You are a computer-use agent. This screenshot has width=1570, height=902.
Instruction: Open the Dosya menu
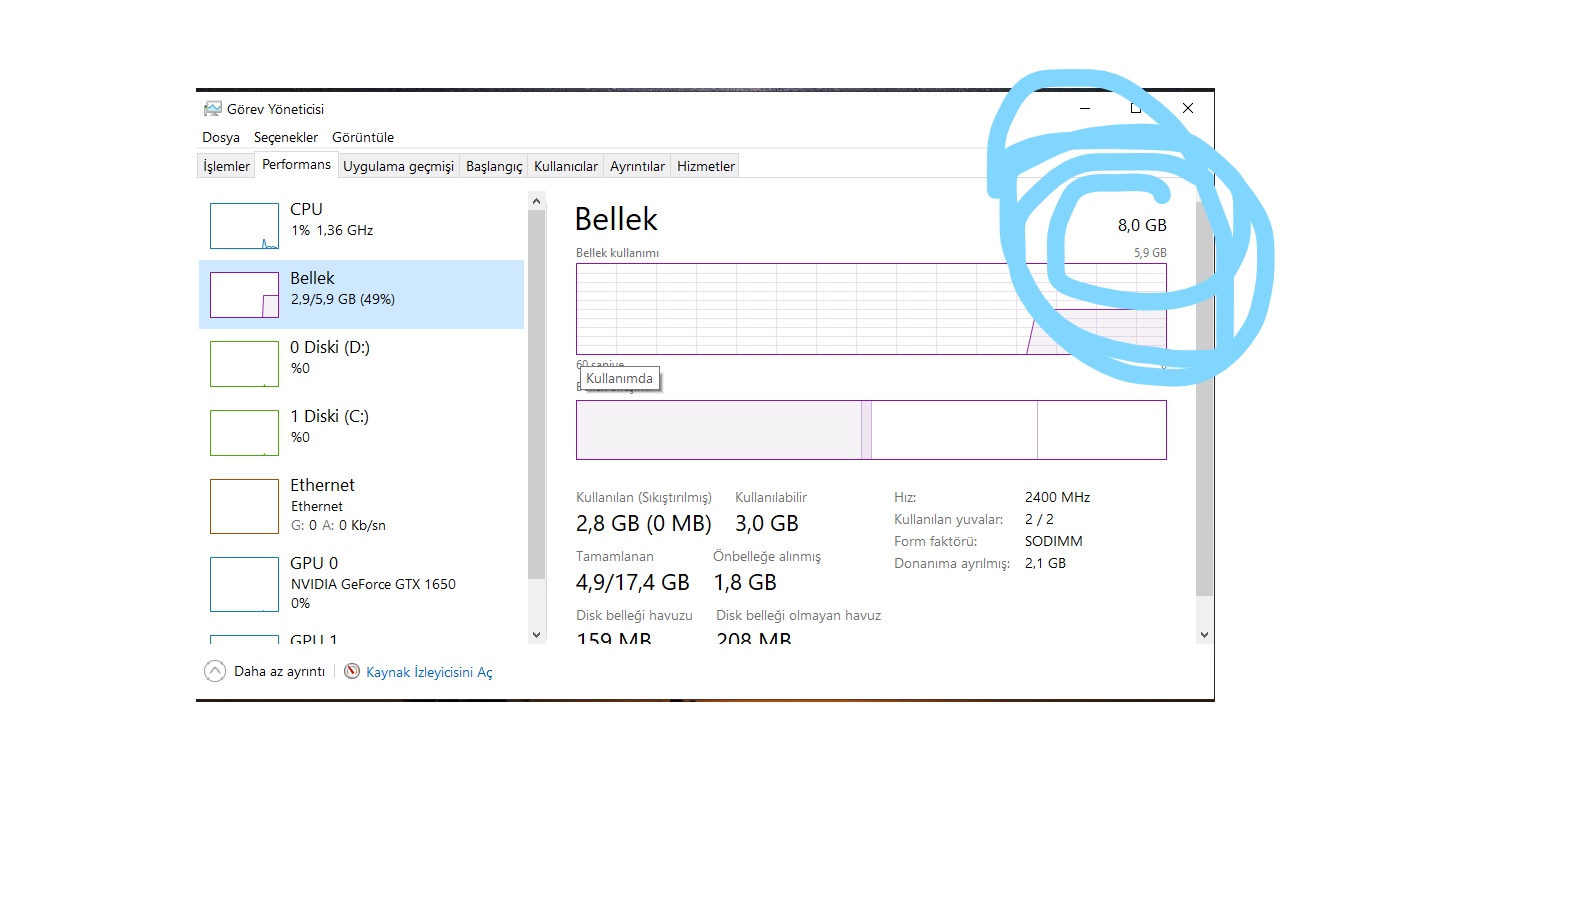tap(221, 137)
